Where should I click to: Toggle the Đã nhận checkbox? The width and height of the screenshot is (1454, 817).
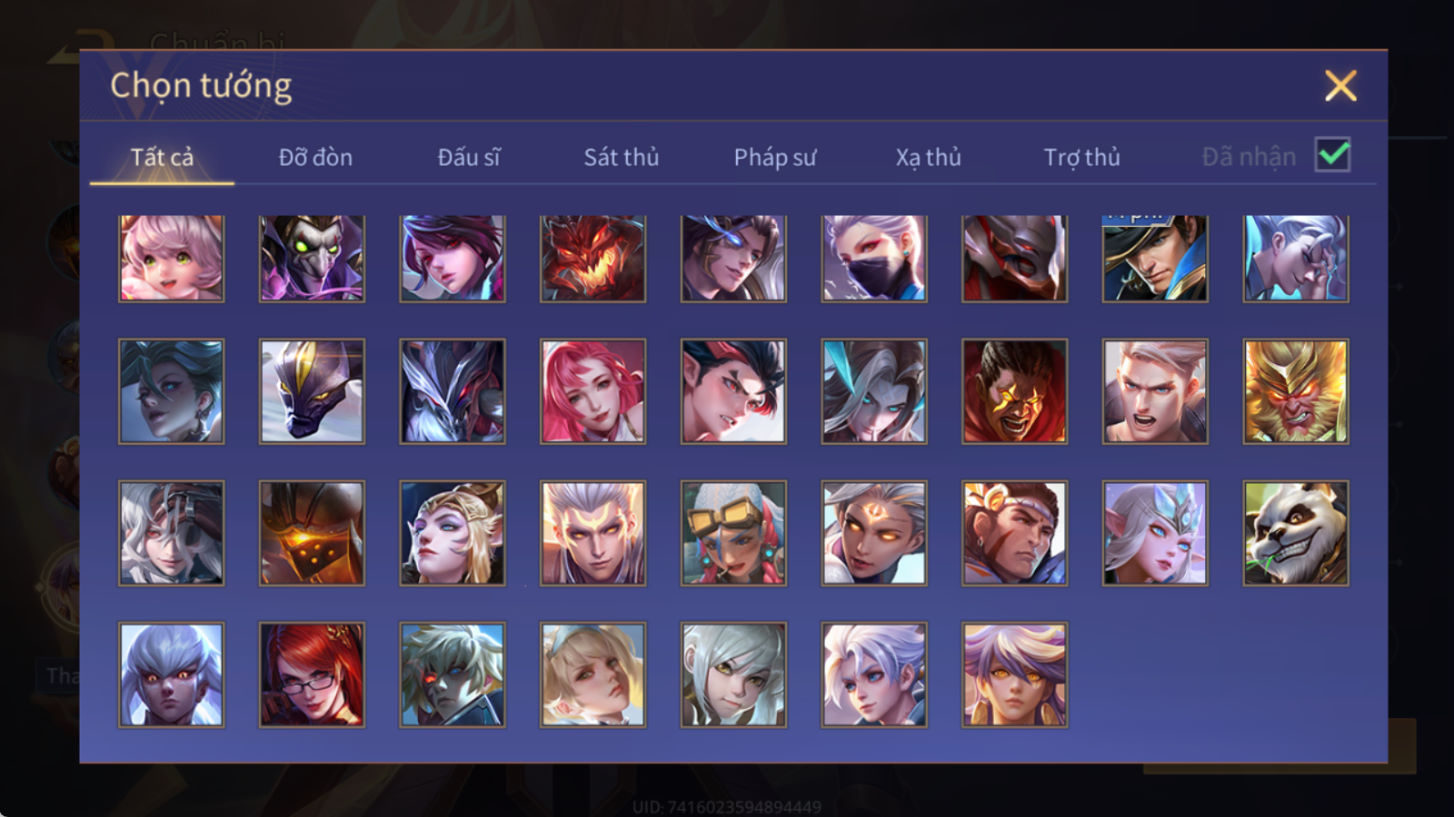point(1332,155)
